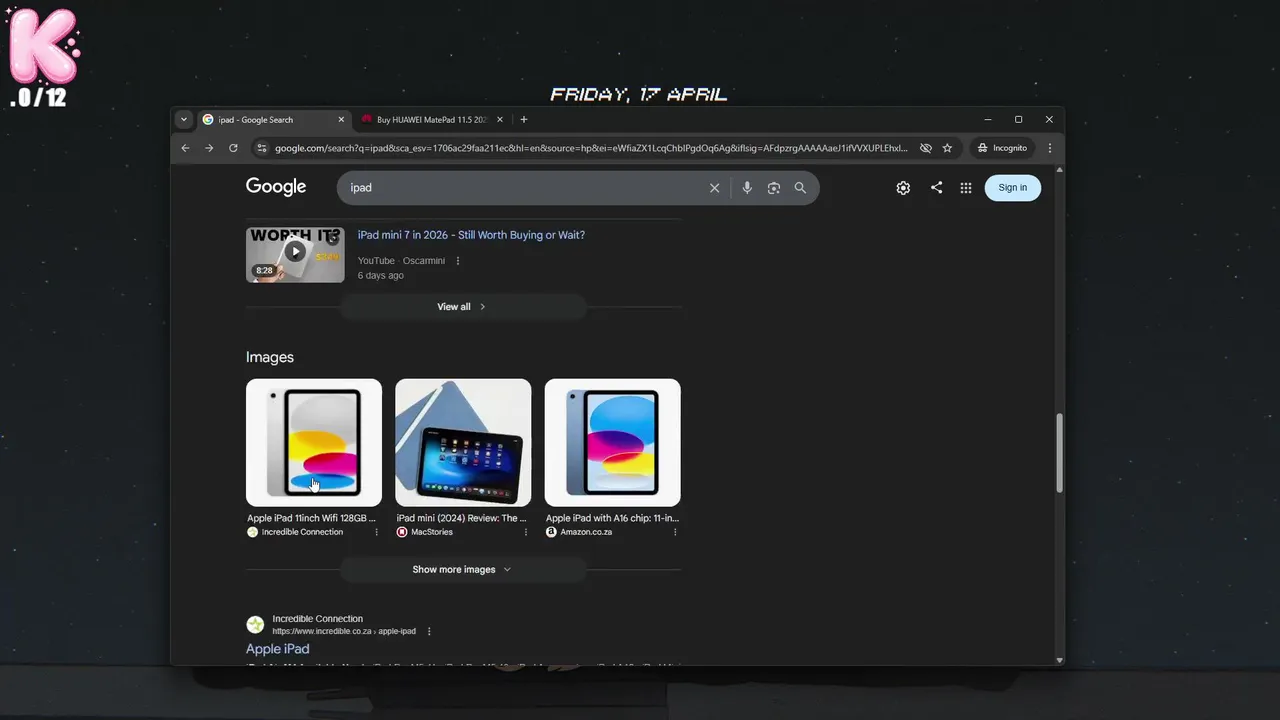Reload the Google search page
The image size is (1280, 720).
pyautogui.click(x=233, y=148)
